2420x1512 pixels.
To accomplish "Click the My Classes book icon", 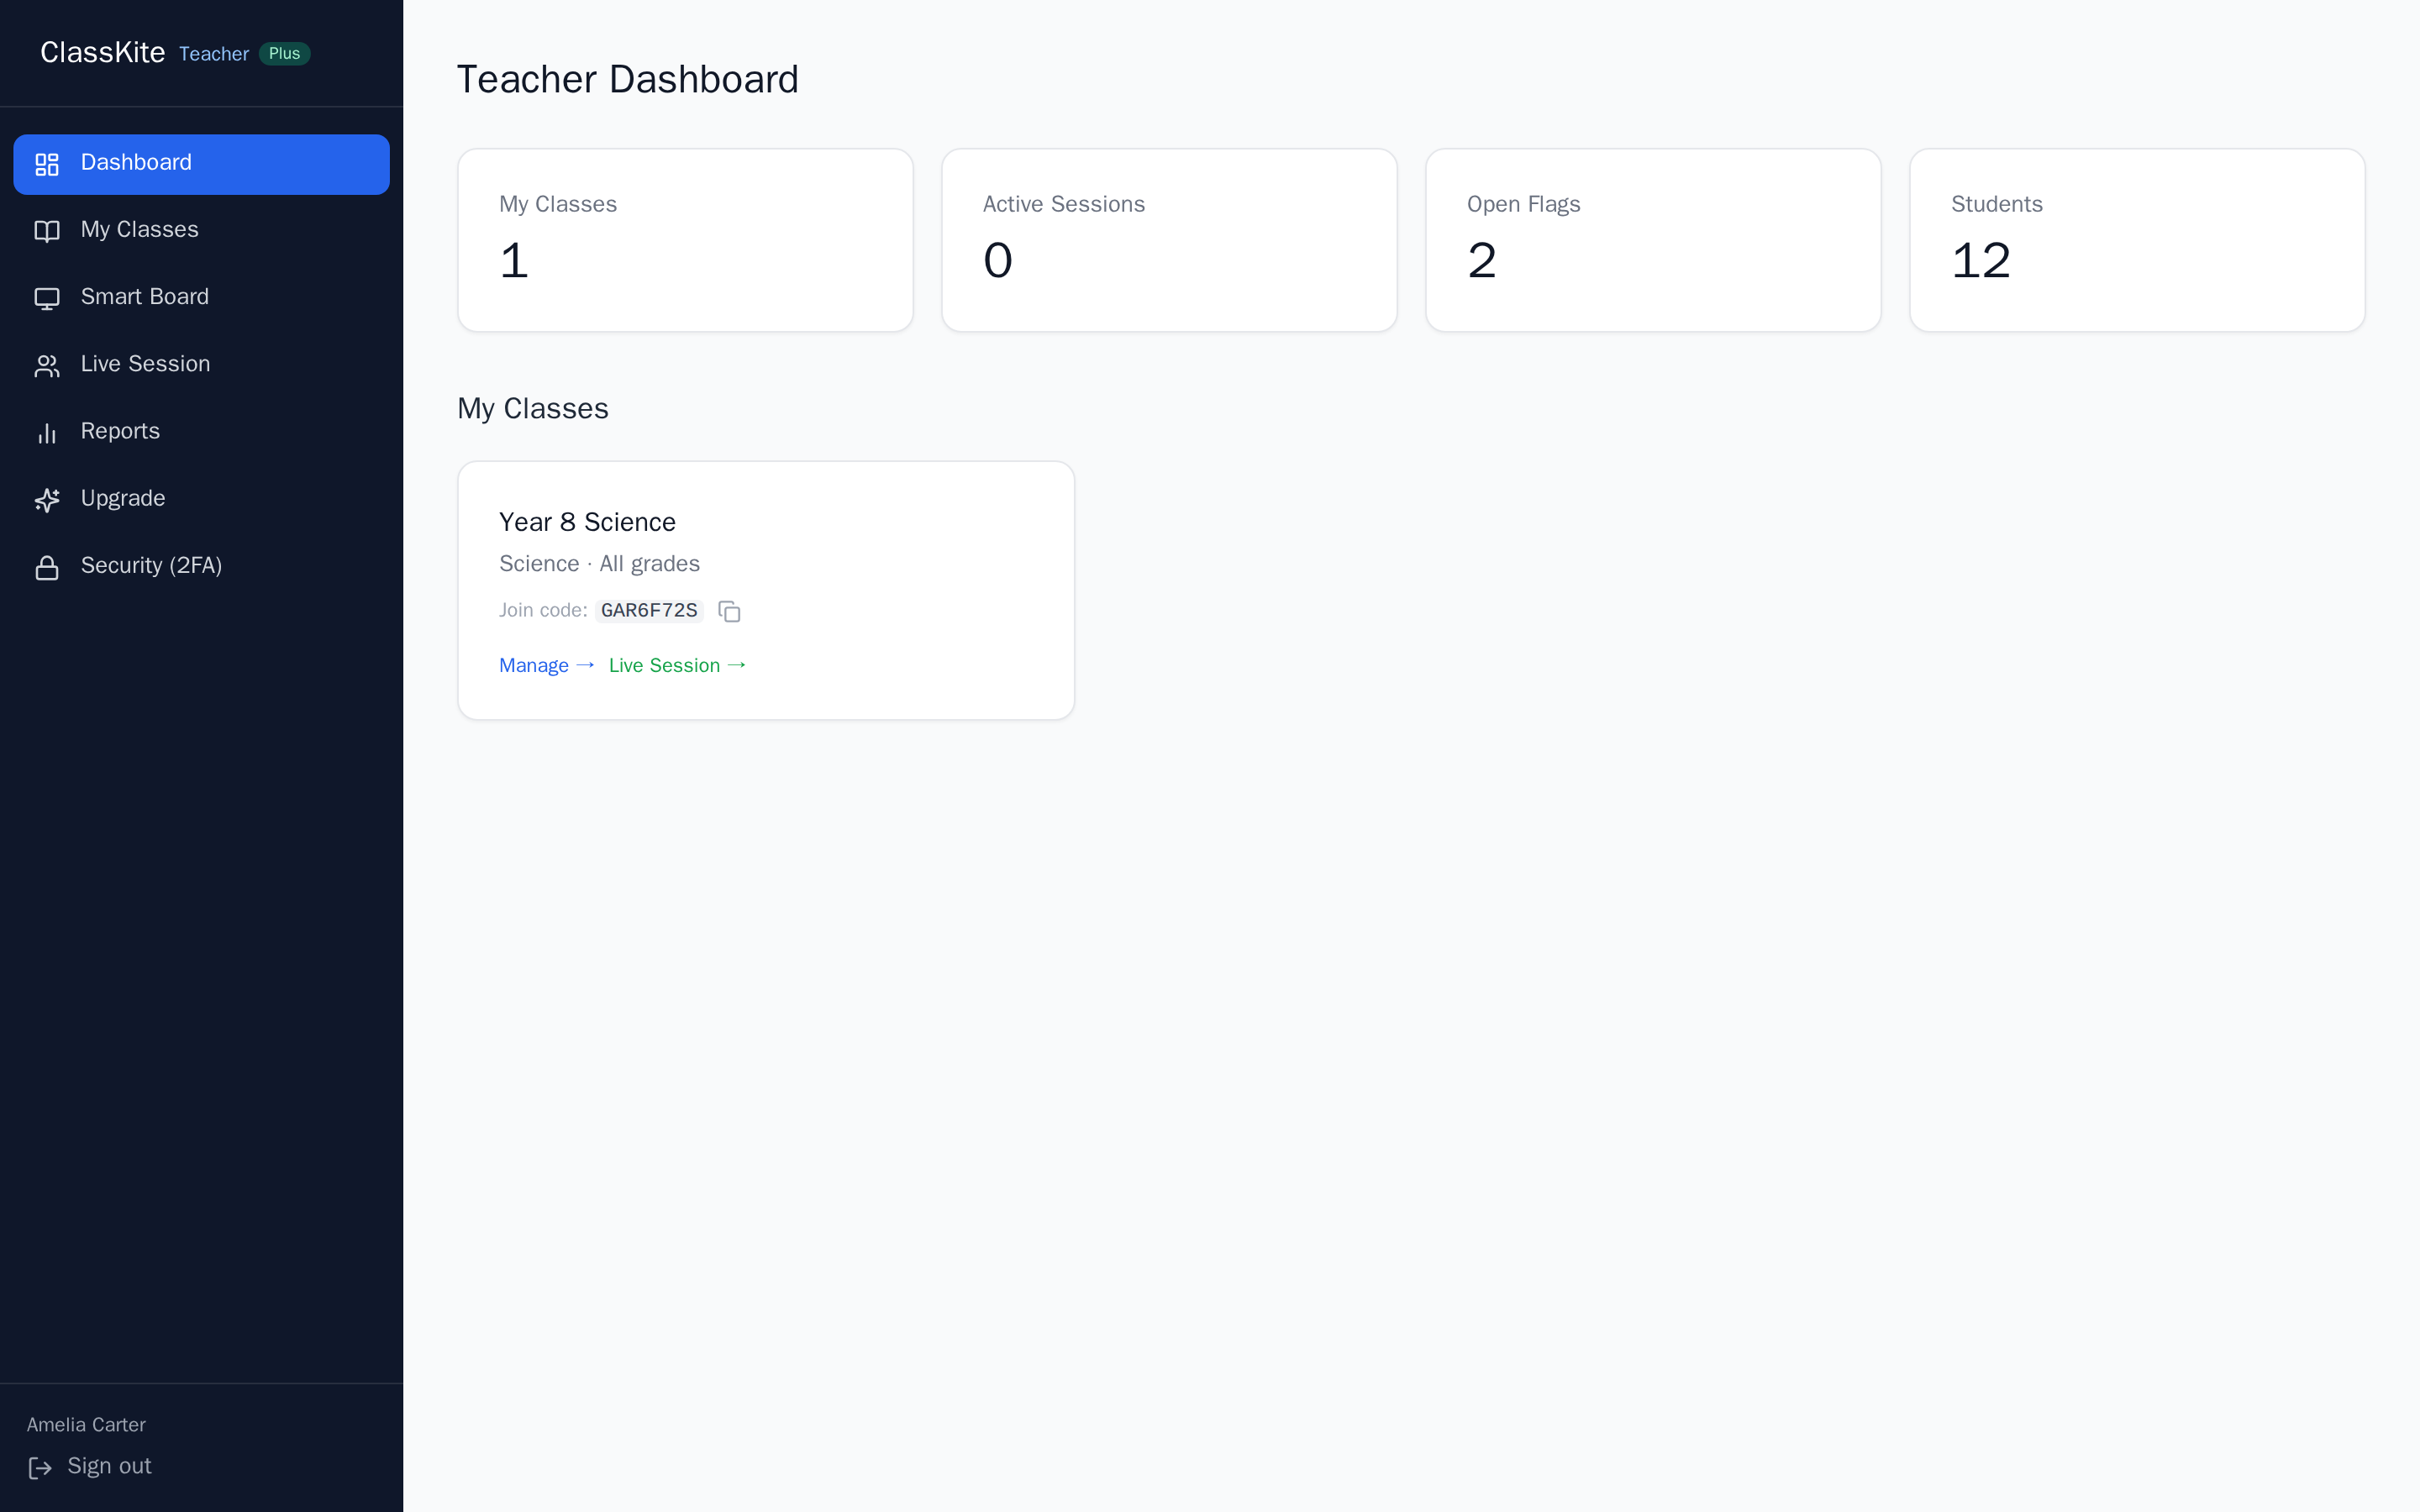I will pos(47,231).
